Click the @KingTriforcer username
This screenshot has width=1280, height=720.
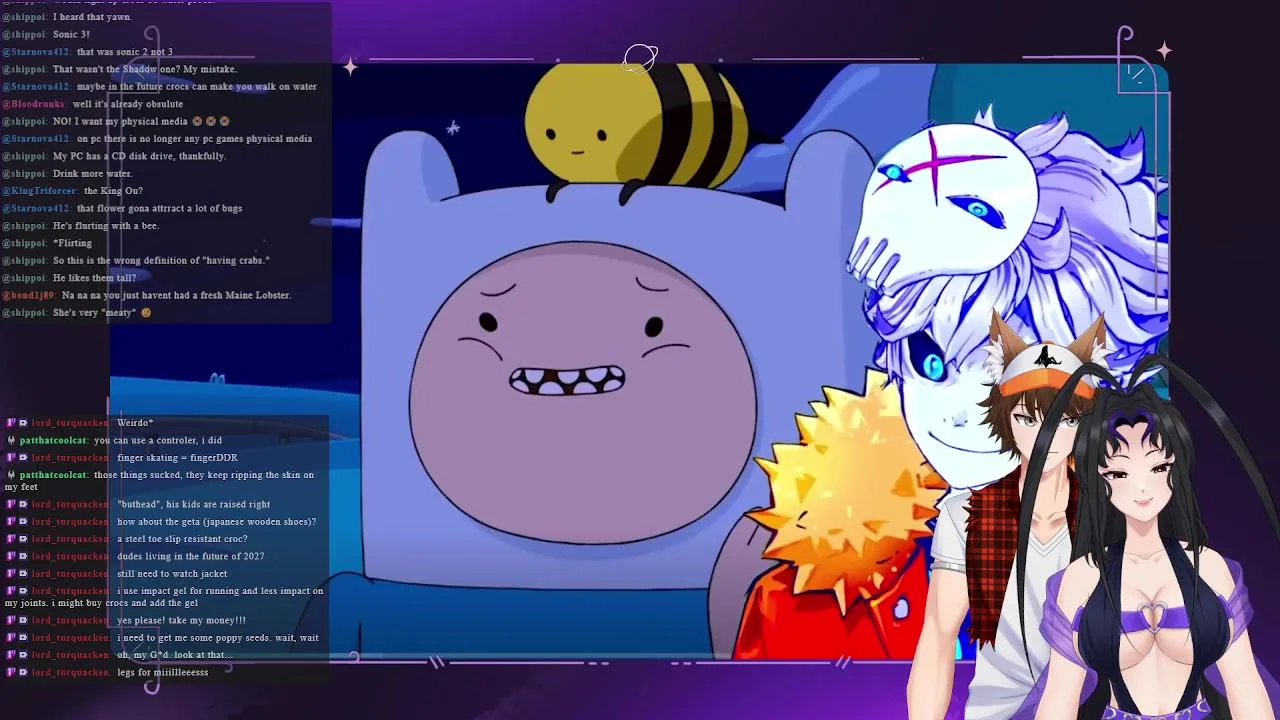pos(40,191)
